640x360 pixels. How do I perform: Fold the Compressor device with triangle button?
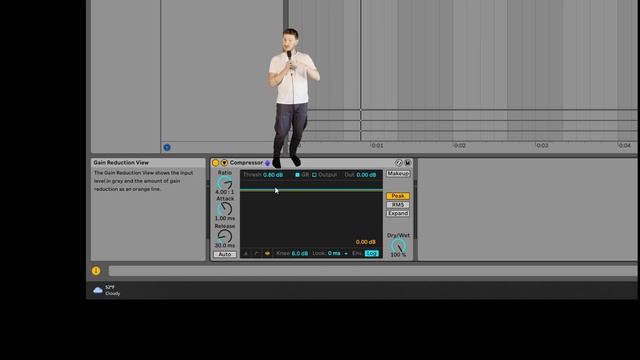[x=224, y=163]
